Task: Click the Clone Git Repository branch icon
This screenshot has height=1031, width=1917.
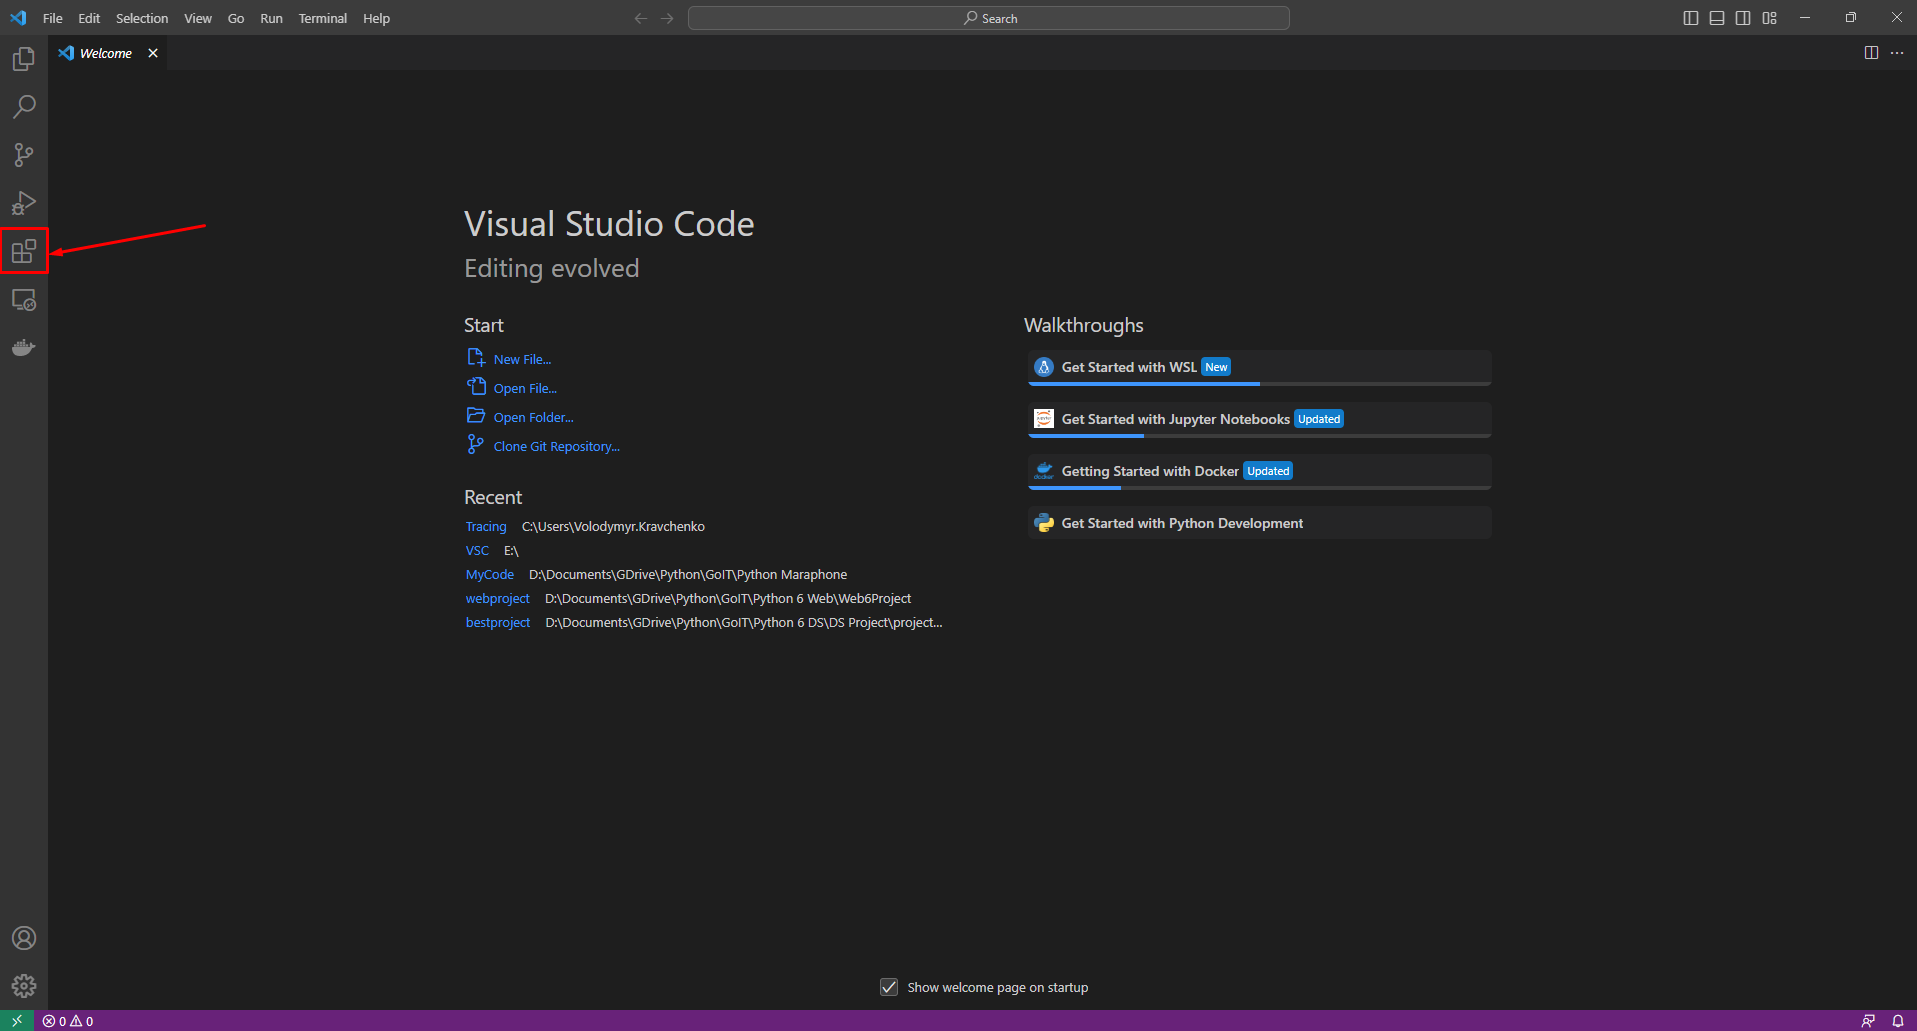Action: click(476, 445)
